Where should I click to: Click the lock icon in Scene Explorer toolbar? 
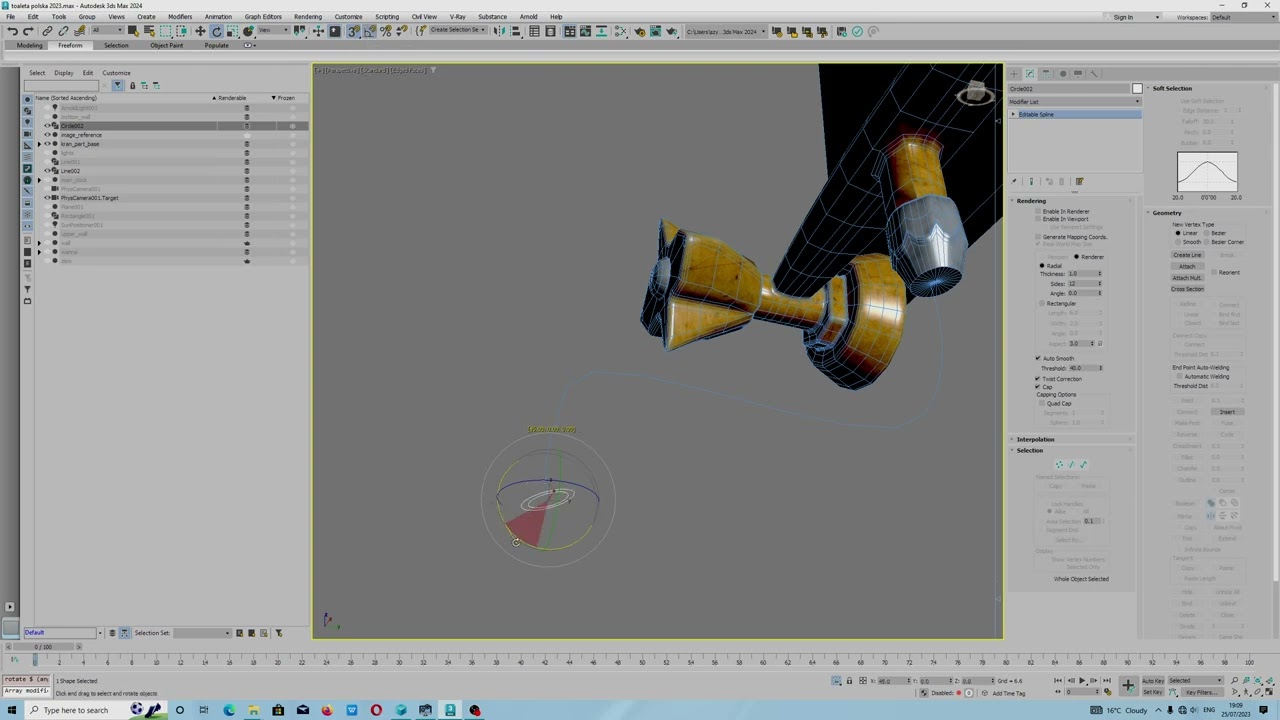click(x=132, y=85)
